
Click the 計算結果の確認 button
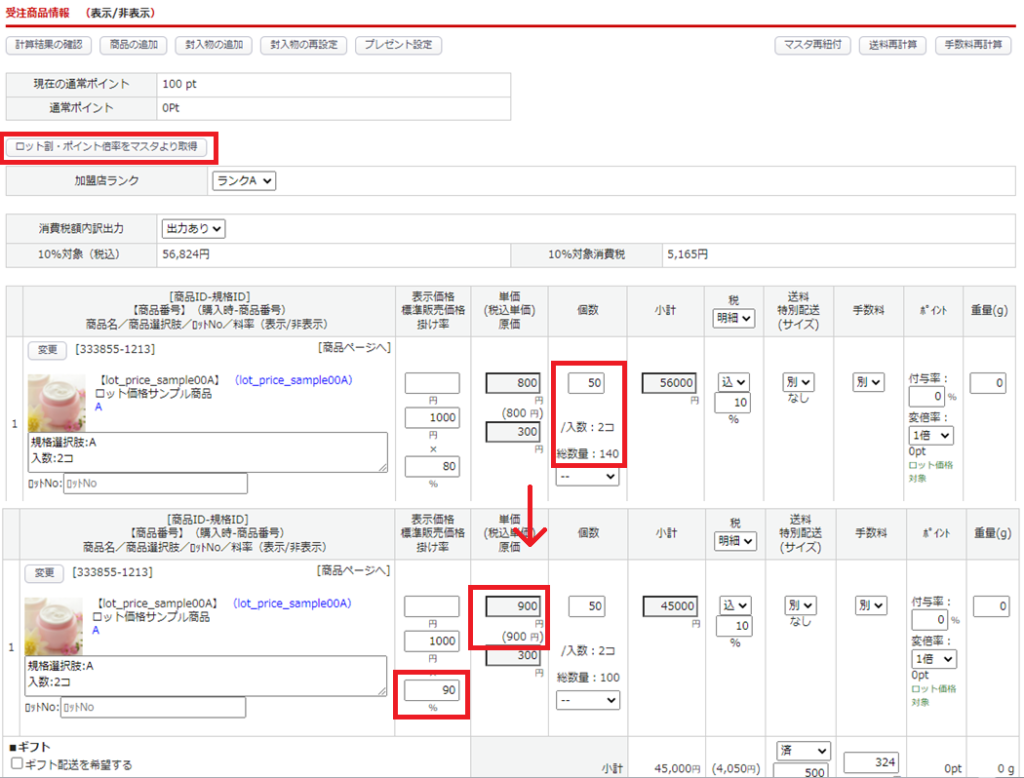[49, 45]
